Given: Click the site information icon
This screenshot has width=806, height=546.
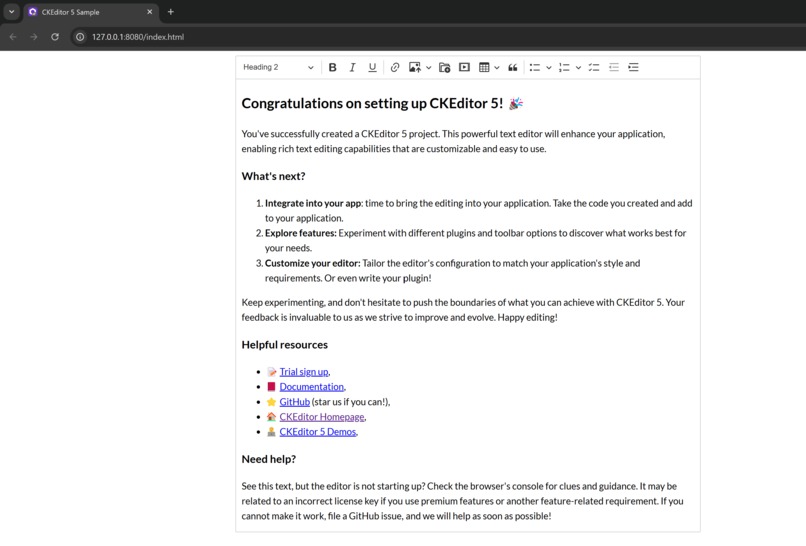Looking at the screenshot, I should click(x=80, y=37).
